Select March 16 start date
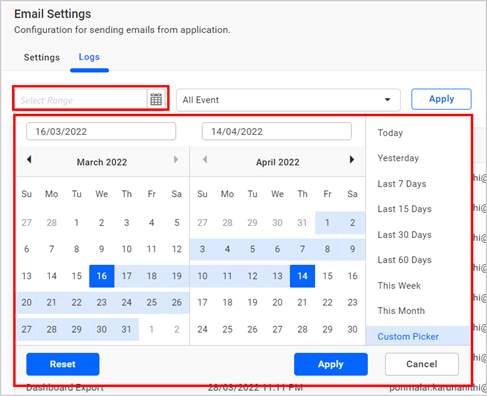487x396 pixels. point(102,276)
